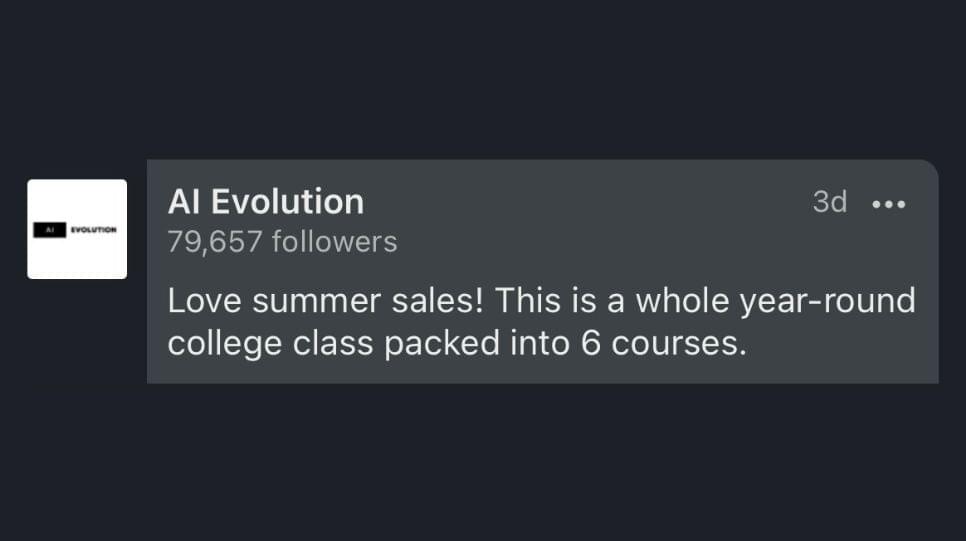Select the 'Love summer sales!' comment text

click(325, 301)
